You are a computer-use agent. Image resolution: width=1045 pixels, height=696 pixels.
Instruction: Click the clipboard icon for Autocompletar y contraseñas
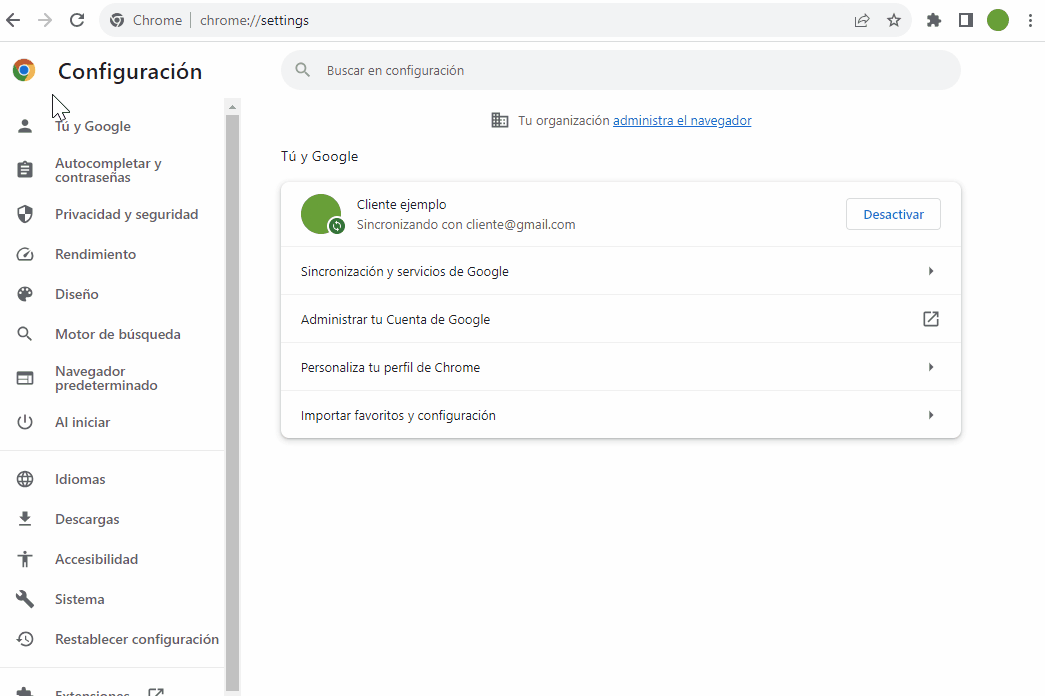click(x=25, y=170)
